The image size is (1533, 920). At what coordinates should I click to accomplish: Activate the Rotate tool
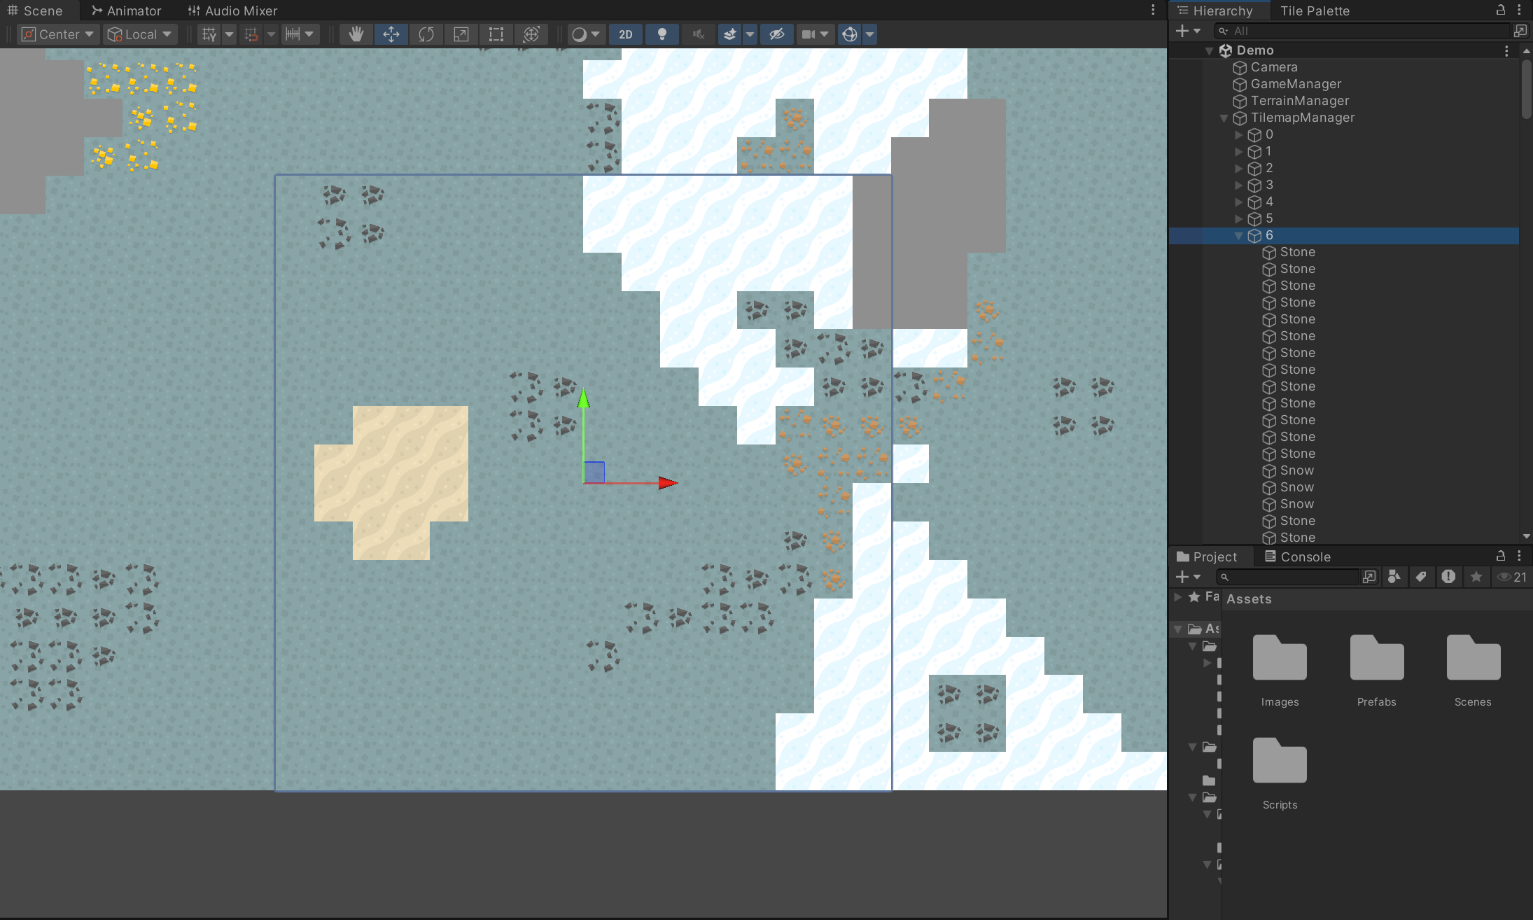[426, 34]
